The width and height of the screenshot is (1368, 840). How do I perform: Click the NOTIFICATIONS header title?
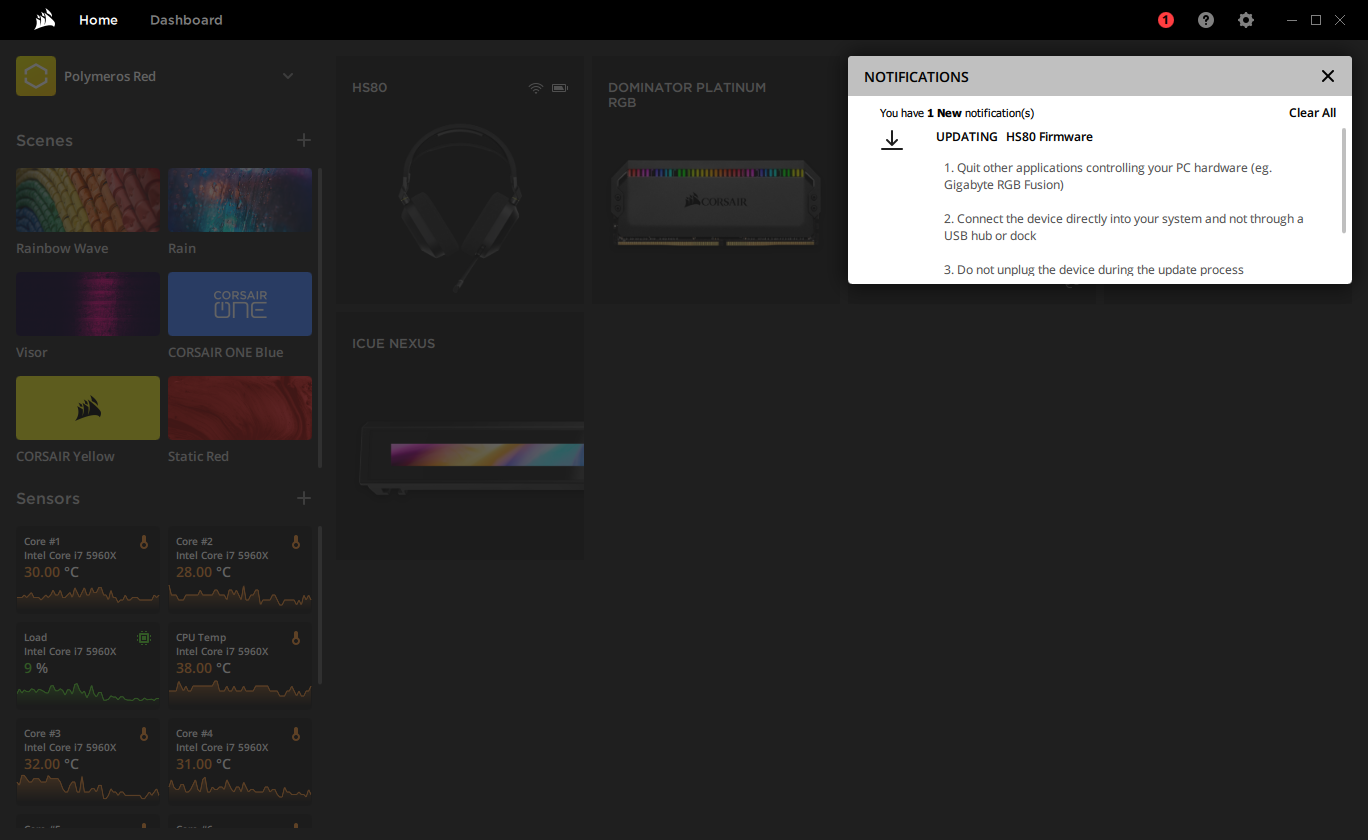pos(916,77)
